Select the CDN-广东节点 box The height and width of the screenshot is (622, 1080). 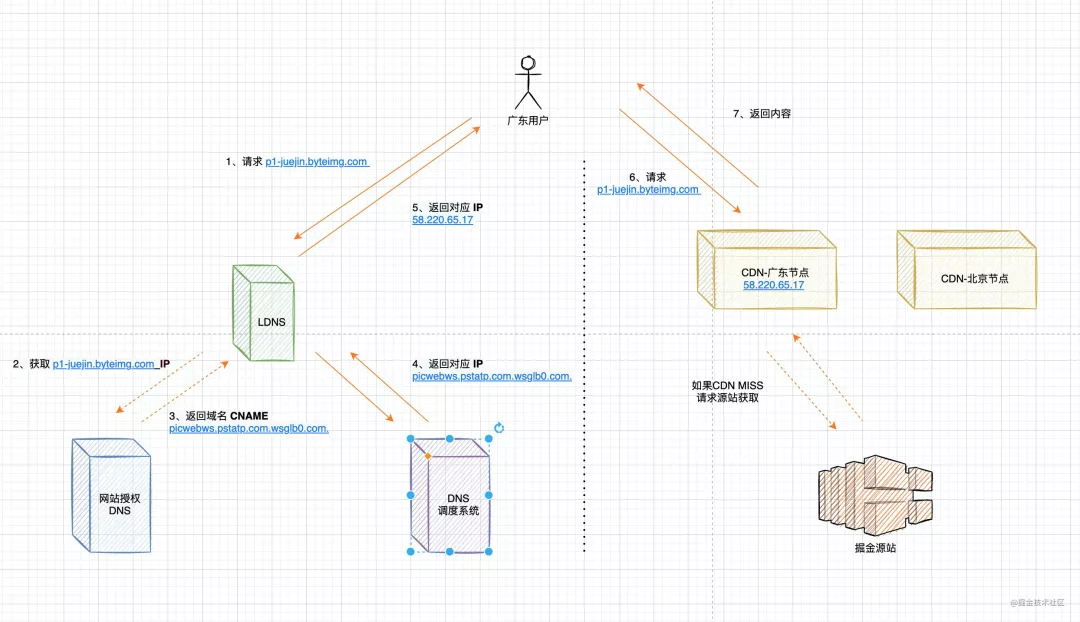tap(767, 269)
